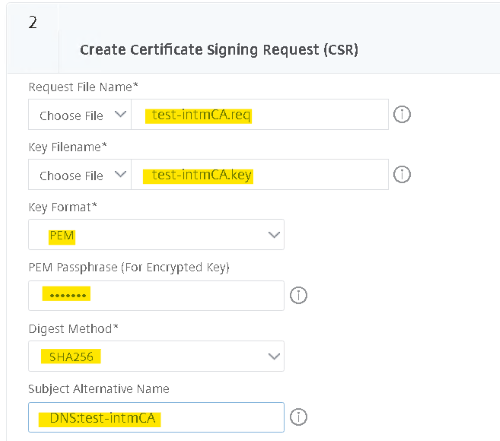Image resolution: width=500 pixels, height=441 pixels.
Task: Click the Key Format label
Action: [x=63, y=207]
